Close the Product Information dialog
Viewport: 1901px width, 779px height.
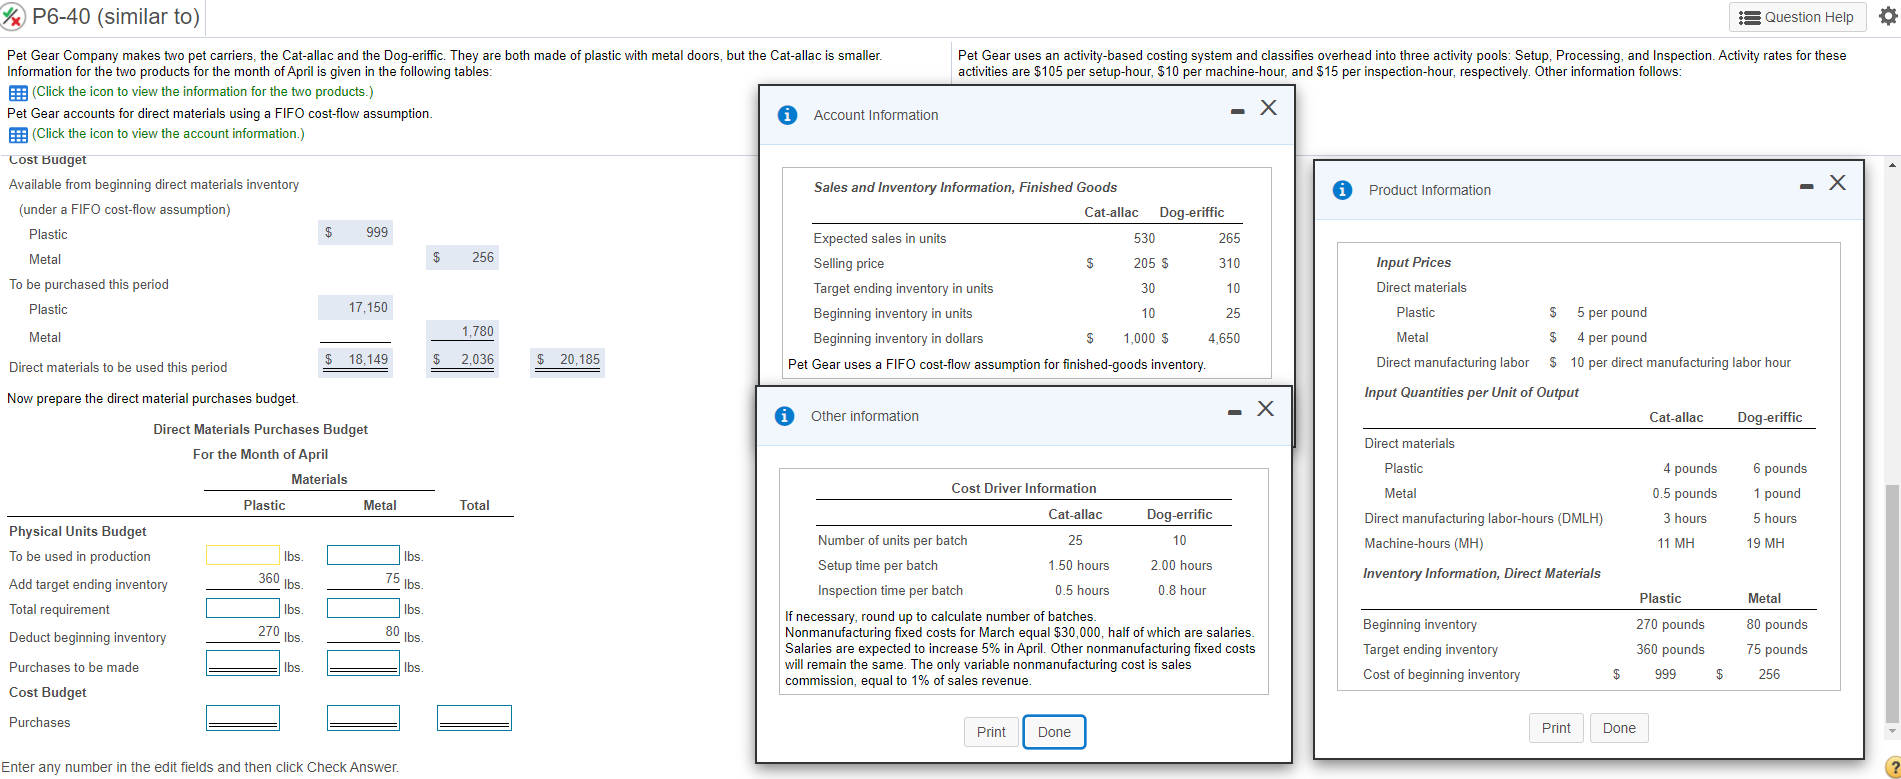[1837, 182]
